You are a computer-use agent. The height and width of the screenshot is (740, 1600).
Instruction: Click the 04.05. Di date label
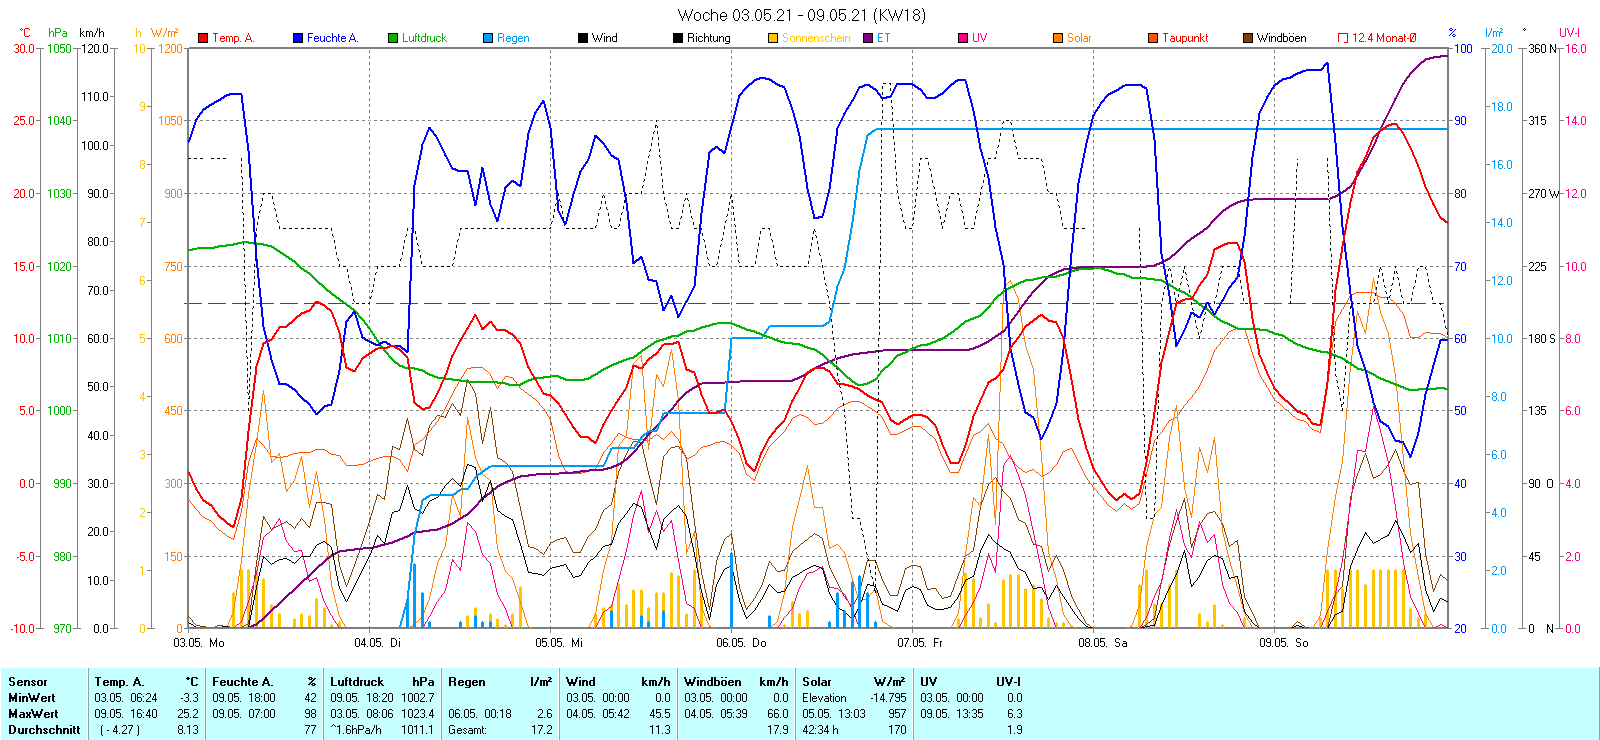click(378, 643)
